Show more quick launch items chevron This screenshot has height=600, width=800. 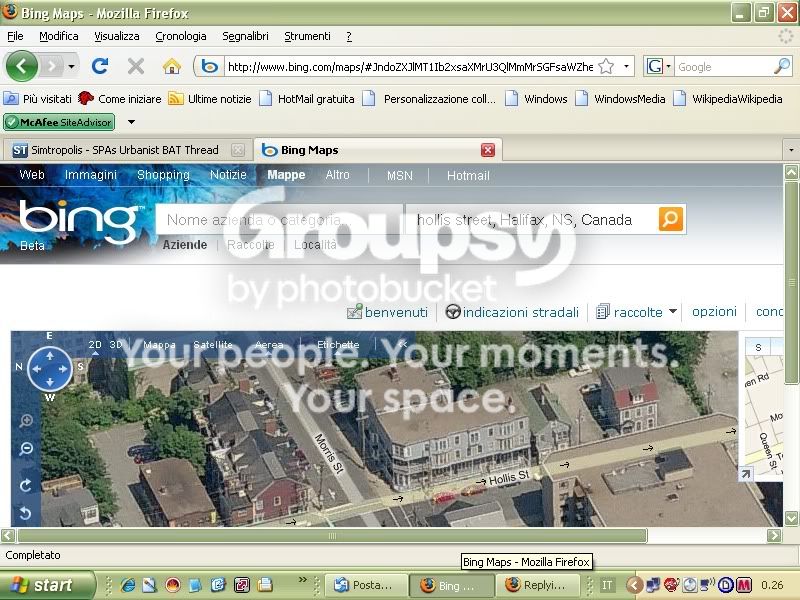click(x=303, y=580)
